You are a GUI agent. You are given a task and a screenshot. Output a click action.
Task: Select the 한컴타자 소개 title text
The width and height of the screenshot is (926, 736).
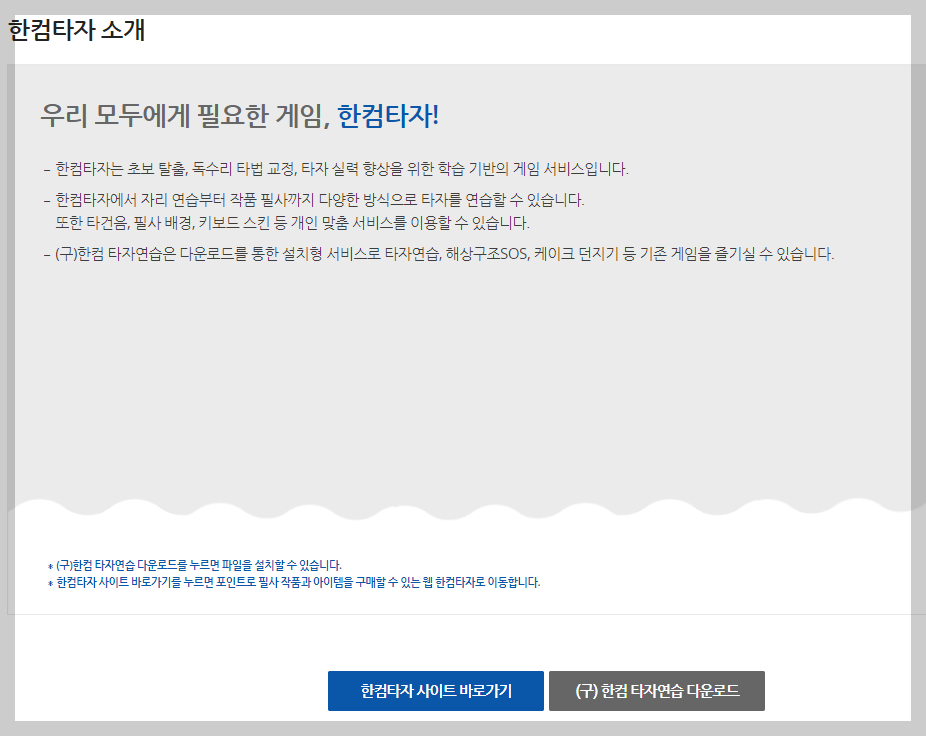click(77, 30)
